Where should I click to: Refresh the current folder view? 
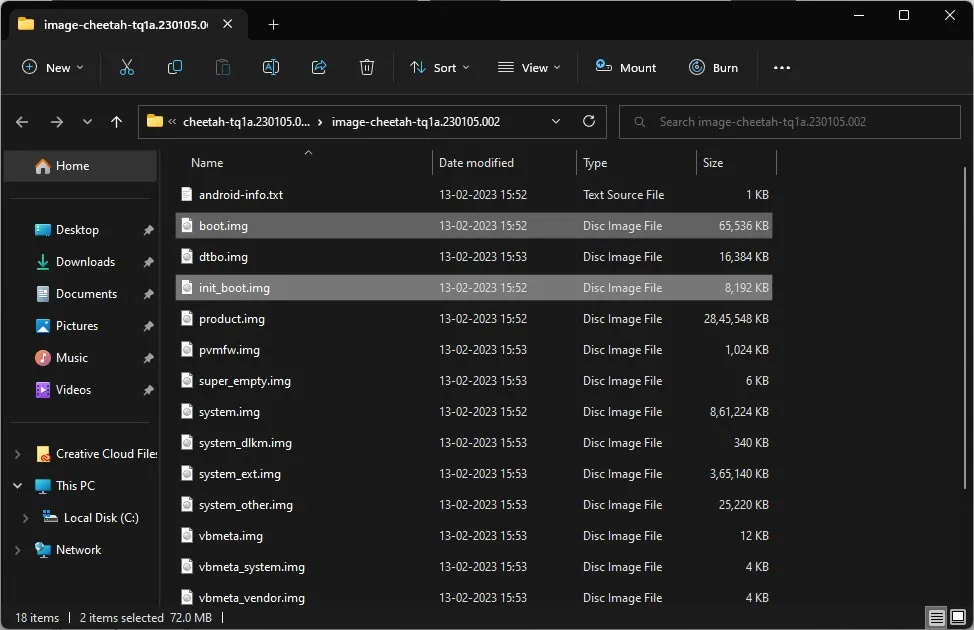click(x=589, y=122)
